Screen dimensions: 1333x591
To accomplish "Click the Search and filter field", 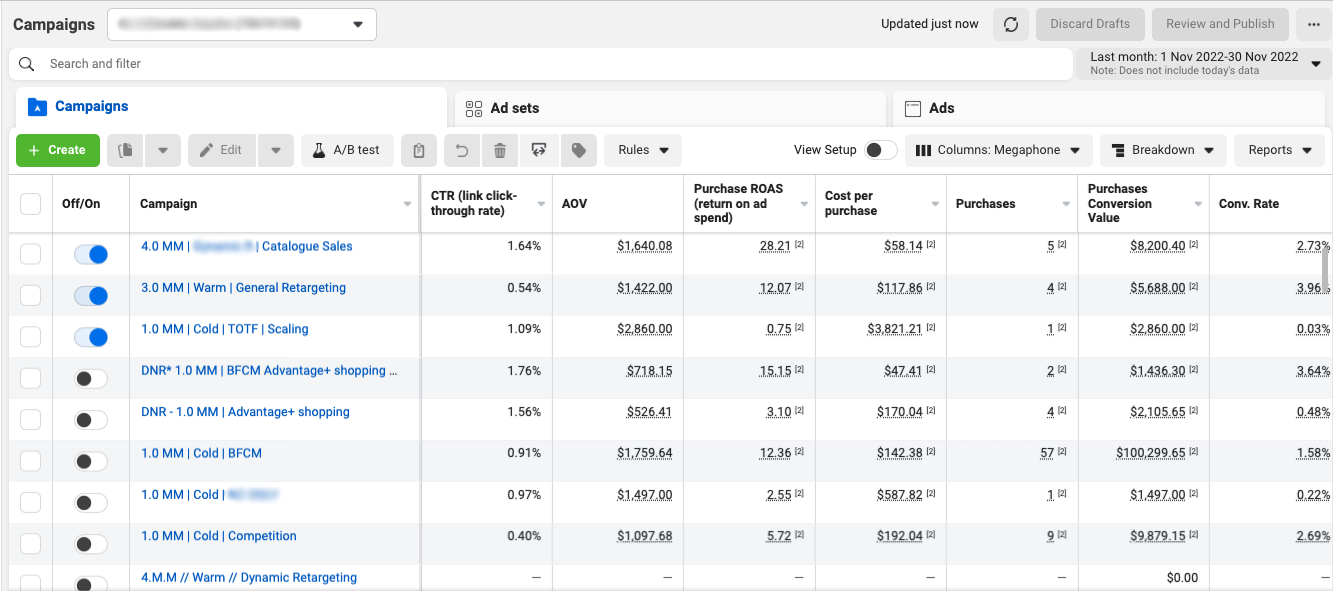I will (540, 64).
